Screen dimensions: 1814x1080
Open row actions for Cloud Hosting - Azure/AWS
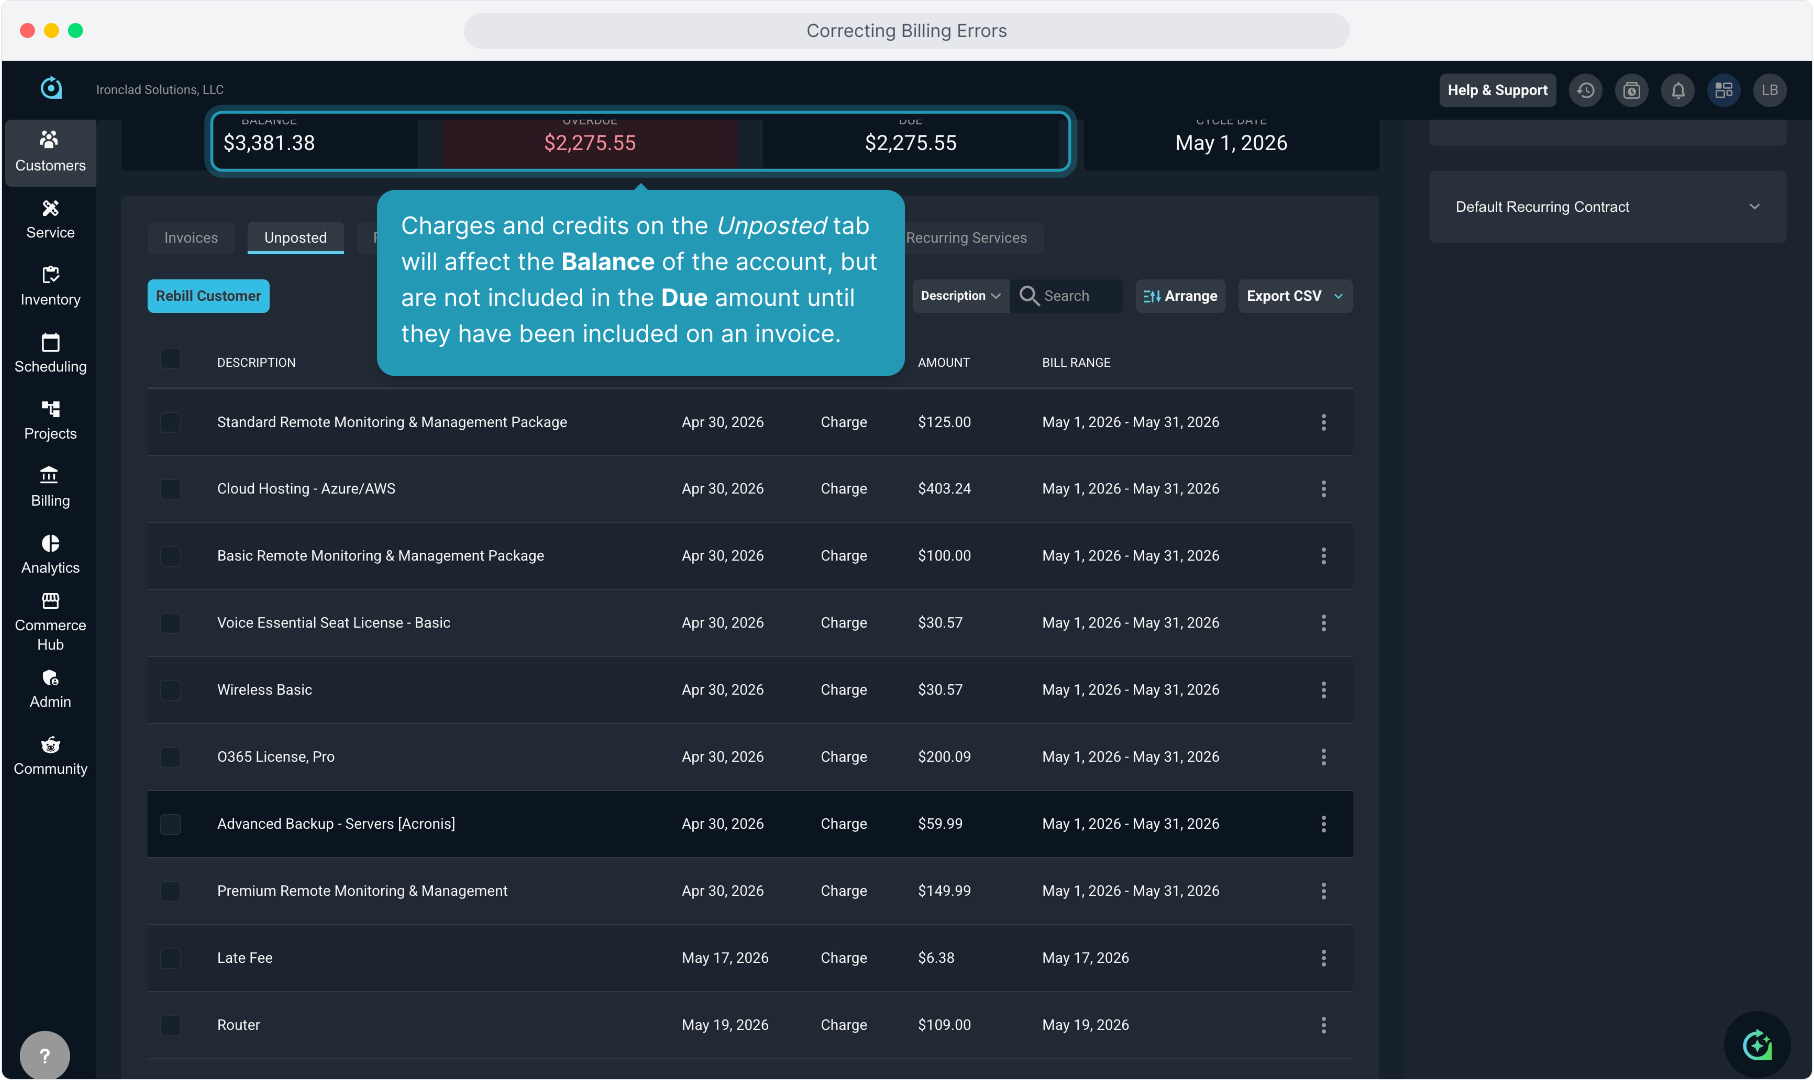pos(1324,489)
